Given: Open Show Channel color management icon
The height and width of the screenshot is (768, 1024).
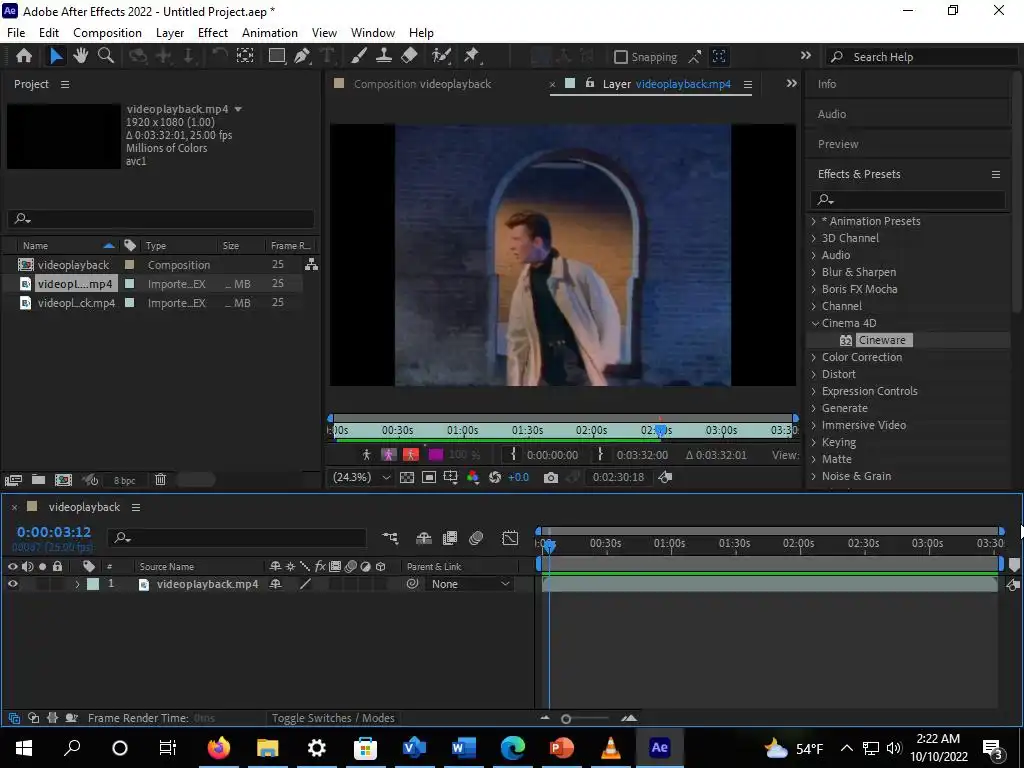Looking at the screenshot, I should point(473,477).
